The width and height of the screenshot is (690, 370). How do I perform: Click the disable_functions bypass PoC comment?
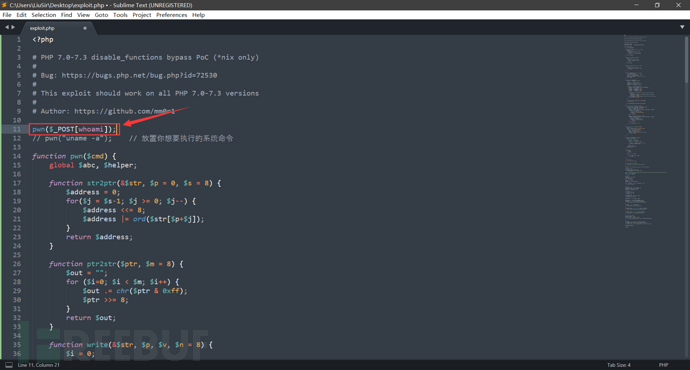145,58
